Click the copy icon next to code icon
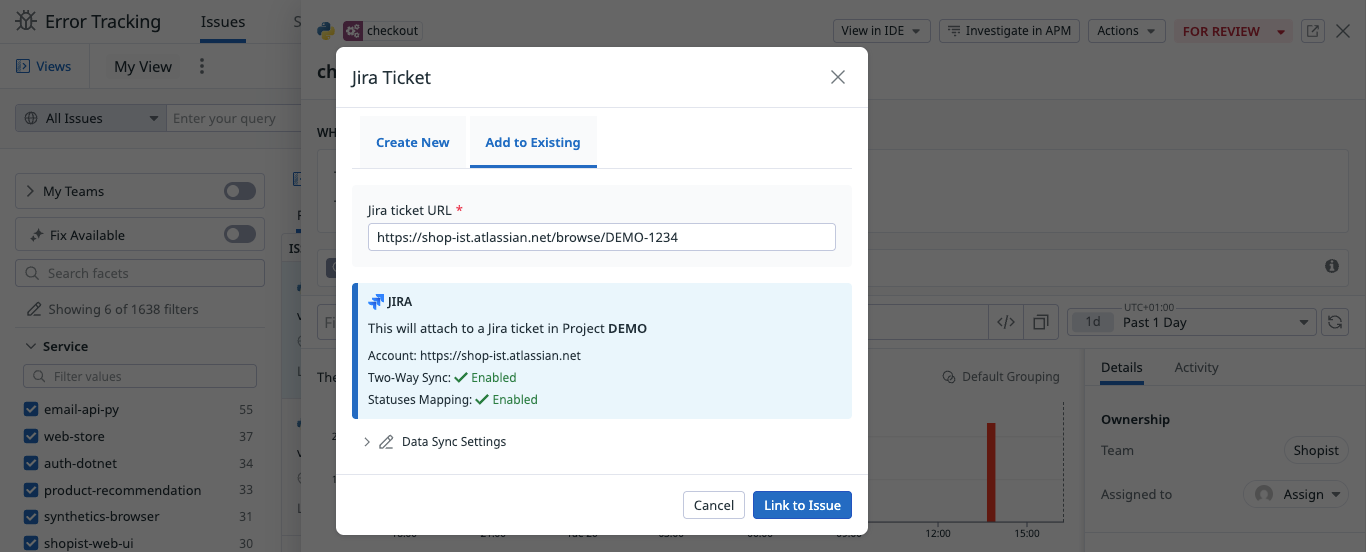1366x552 pixels. point(1040,322)
